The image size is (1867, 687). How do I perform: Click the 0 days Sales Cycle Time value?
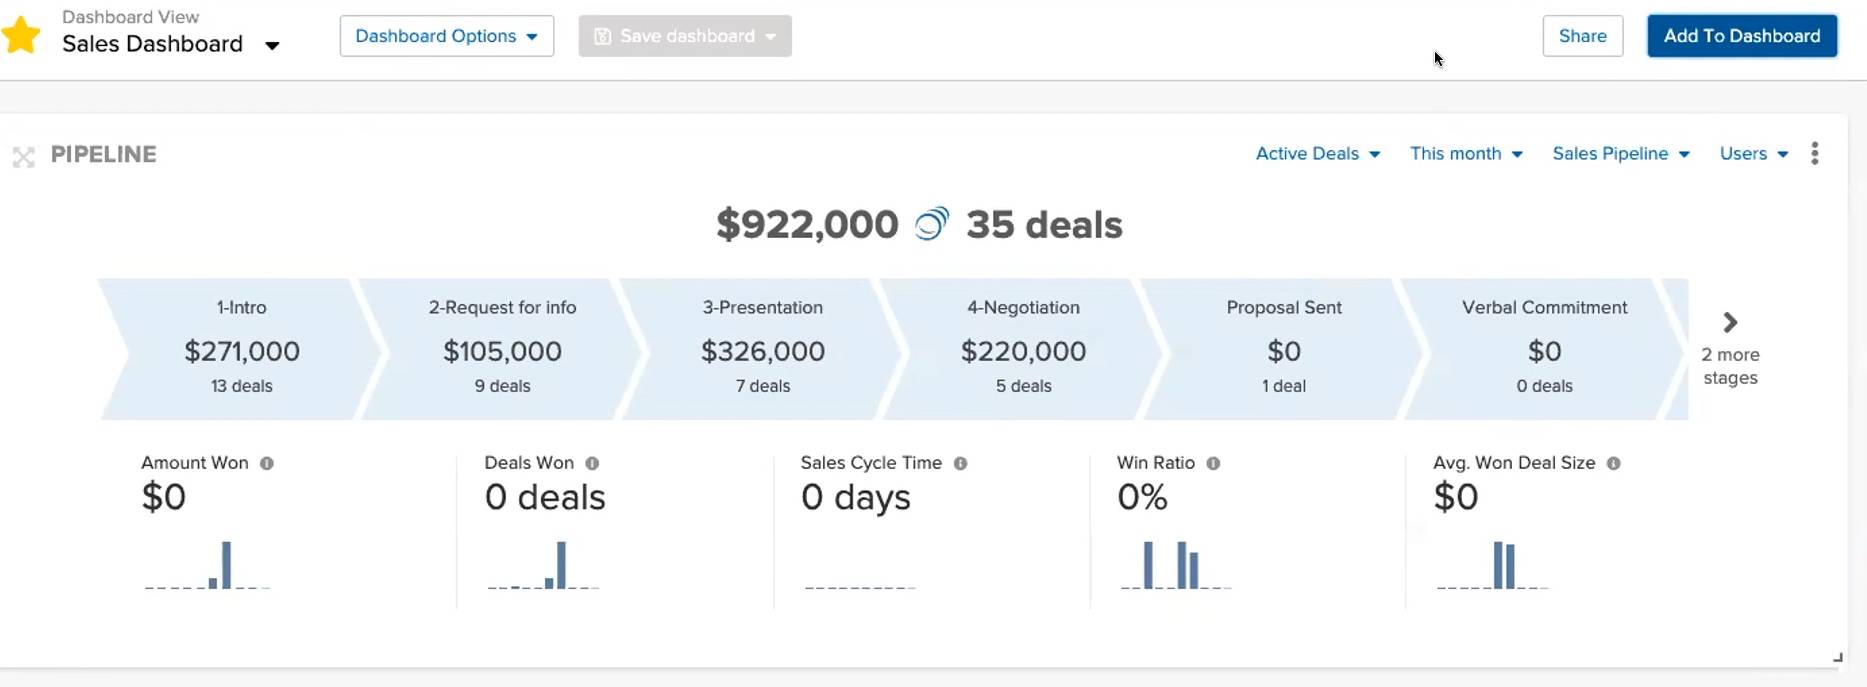tap(856, 498)
